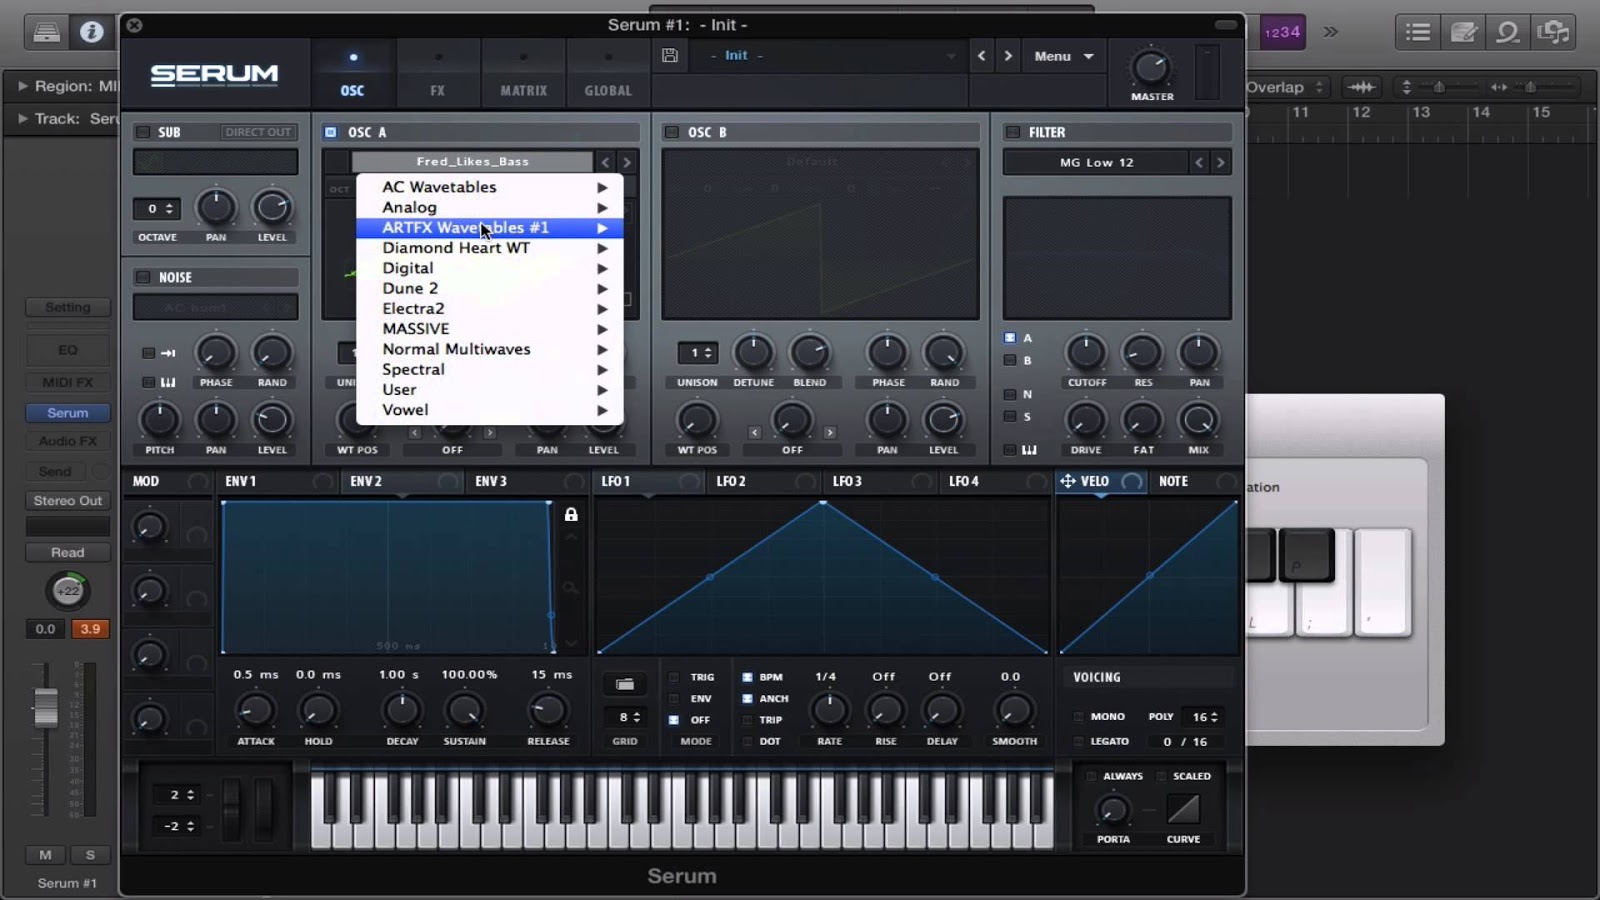Adjust the filter CUTOFF knob
The width and height of the screenshot is (1600, 900).
[x=1086, y=352]
